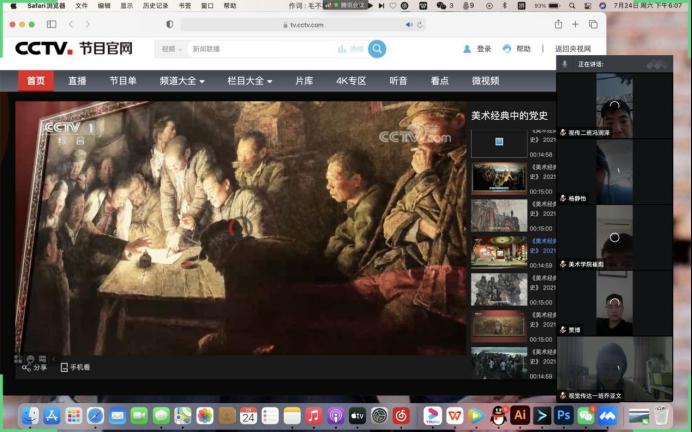The height and width of the screenshot is (432, 692).
Task: Go forward in Safari history
Action: 87,24
